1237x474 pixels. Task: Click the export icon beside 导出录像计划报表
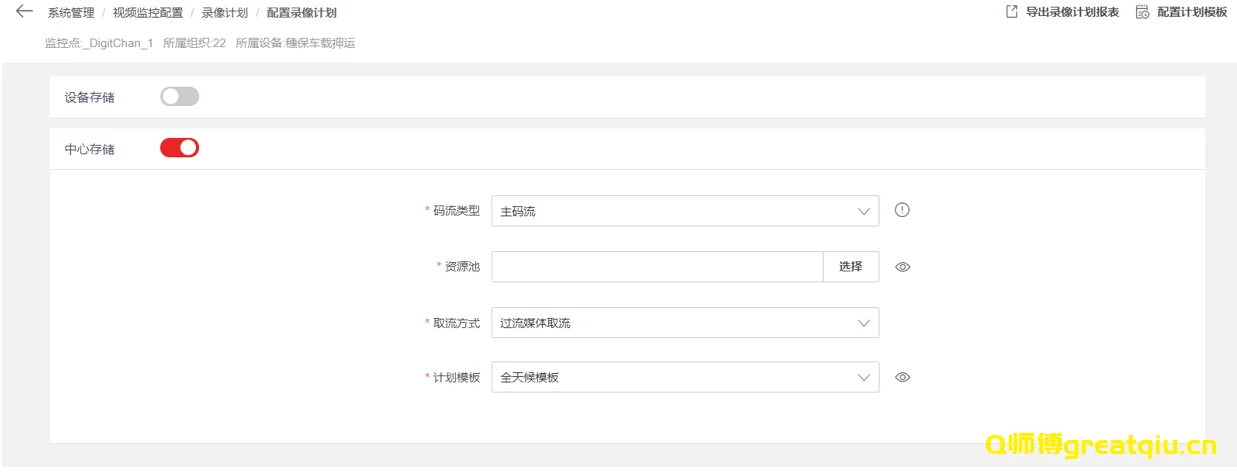pyautogui.click(x=1012, y=13)
